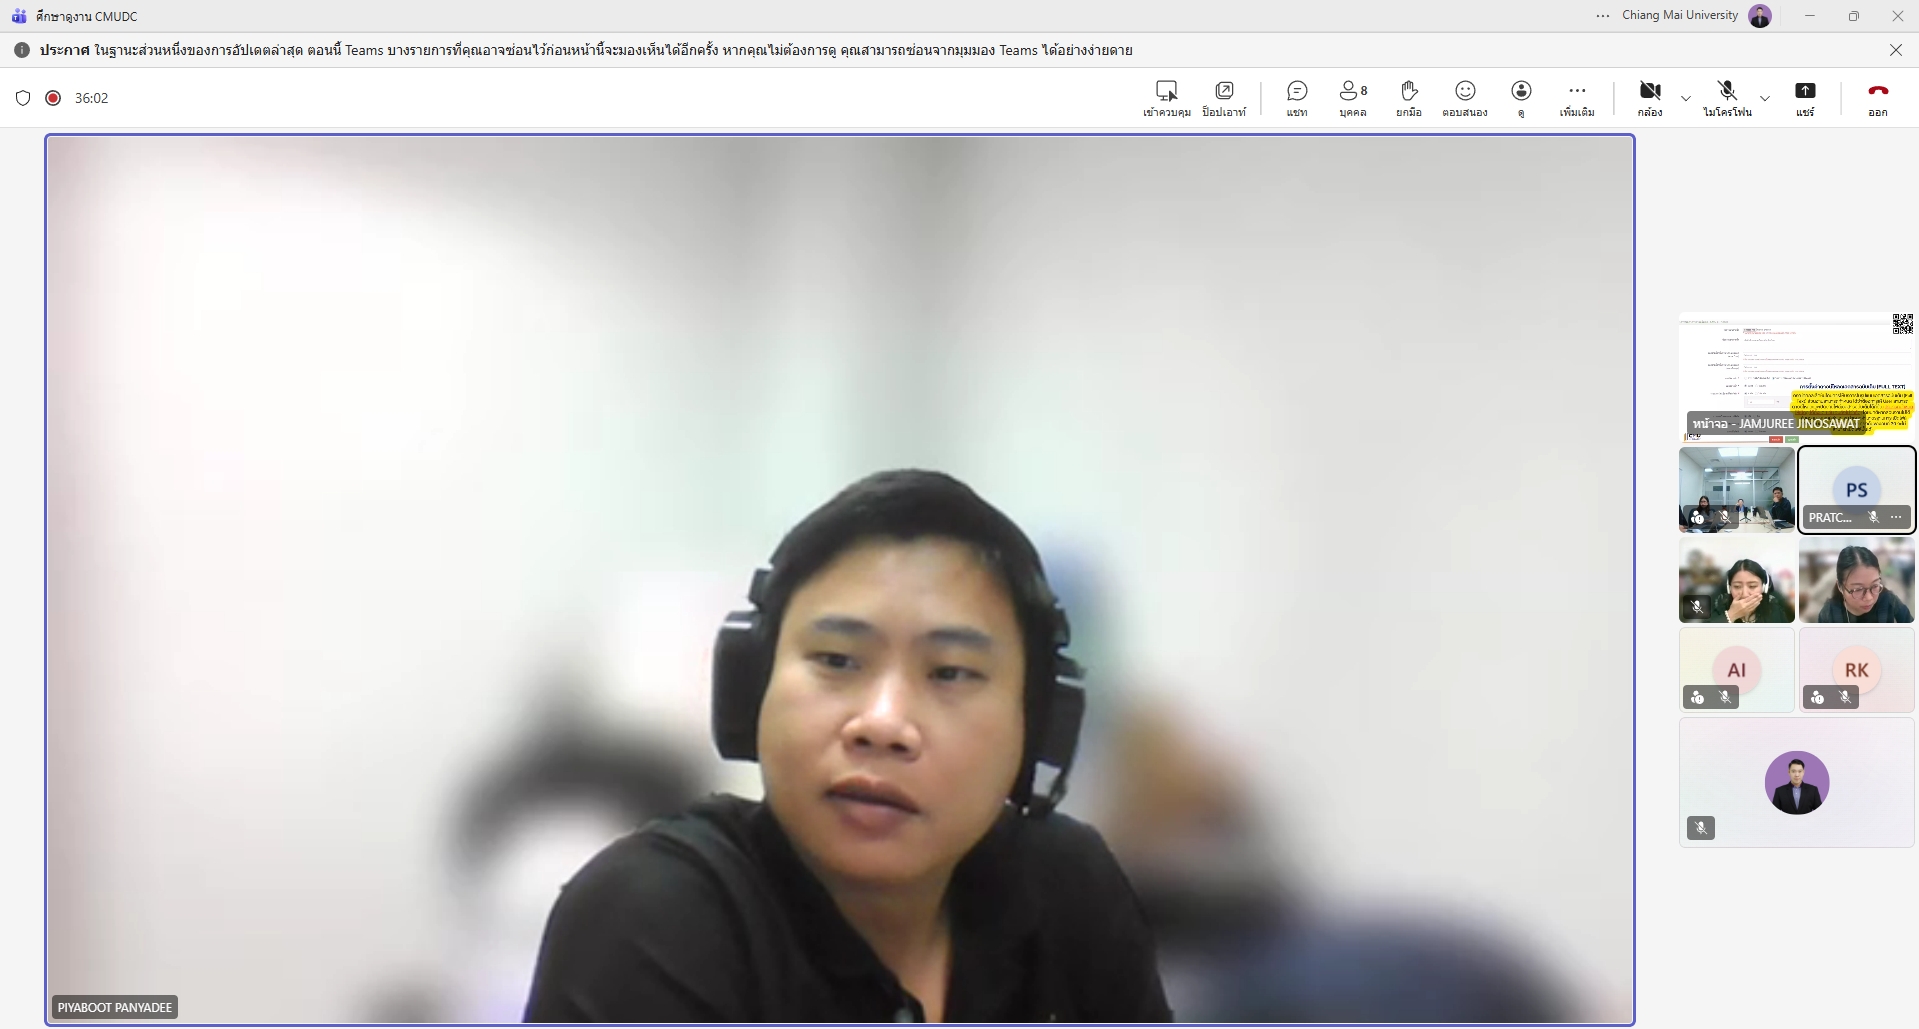
Task: Raise your hand (ยกมือ)
Action: coord(1409,98)
